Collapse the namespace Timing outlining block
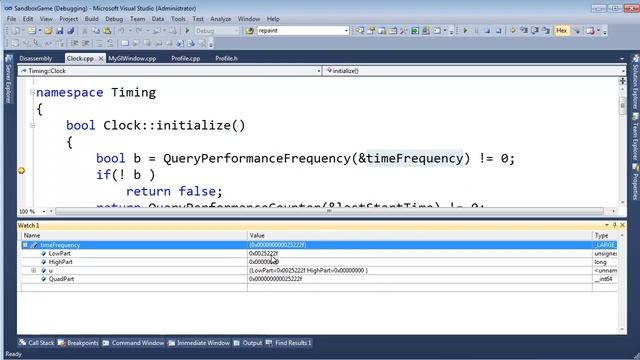Viewport: 640px width, 360px height. coord(32,93)
